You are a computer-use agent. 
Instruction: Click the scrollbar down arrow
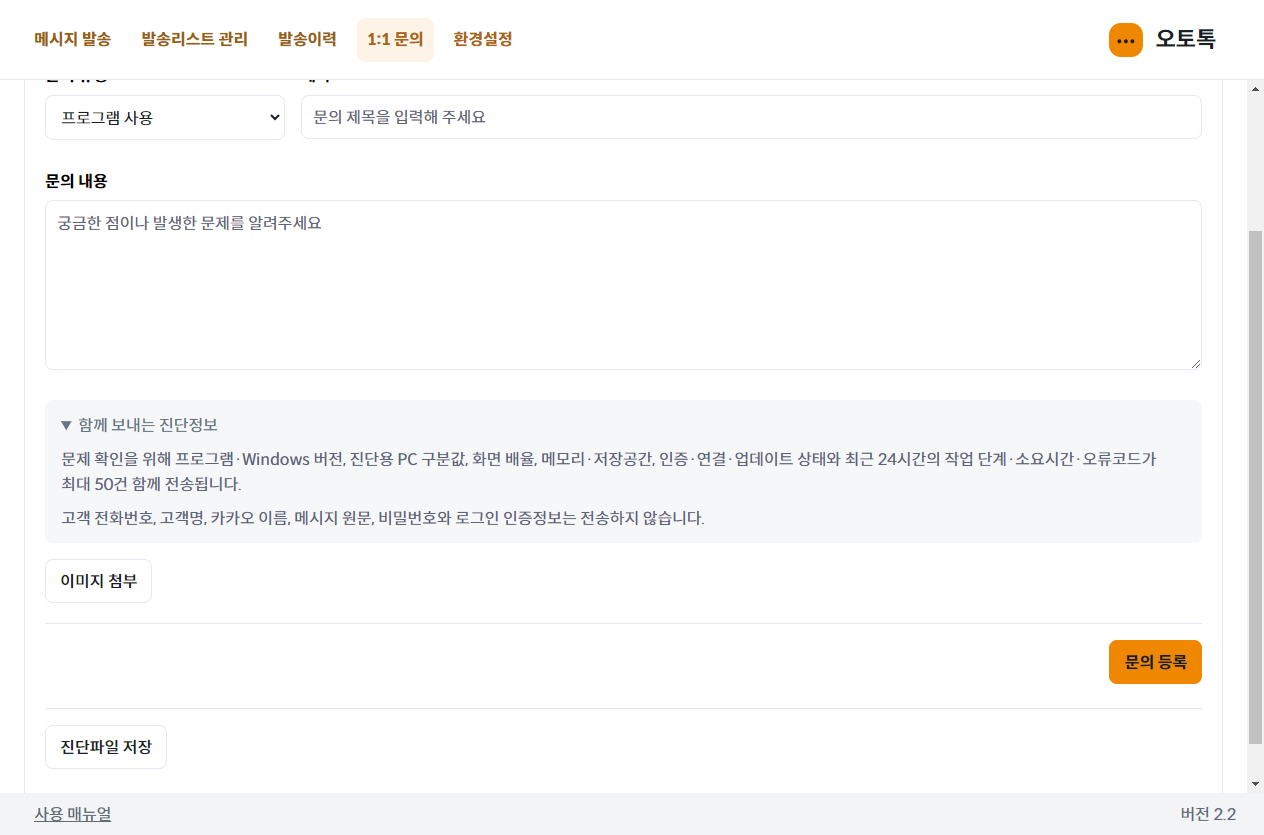tap(1255, 784)
